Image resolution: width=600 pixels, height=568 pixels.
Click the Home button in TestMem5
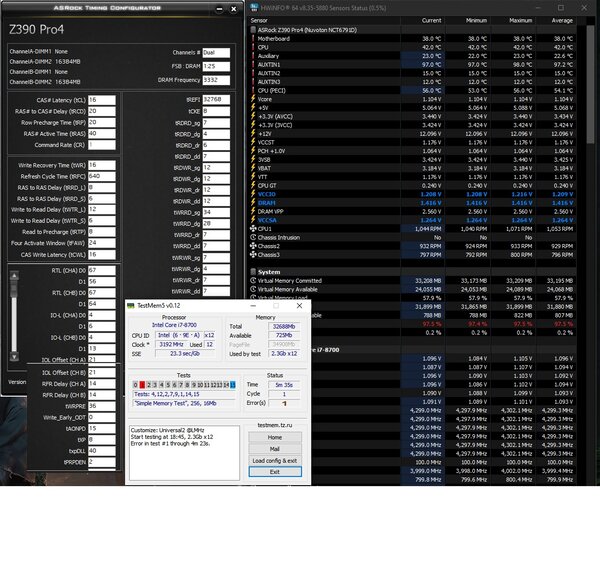(x=275, y=437)
